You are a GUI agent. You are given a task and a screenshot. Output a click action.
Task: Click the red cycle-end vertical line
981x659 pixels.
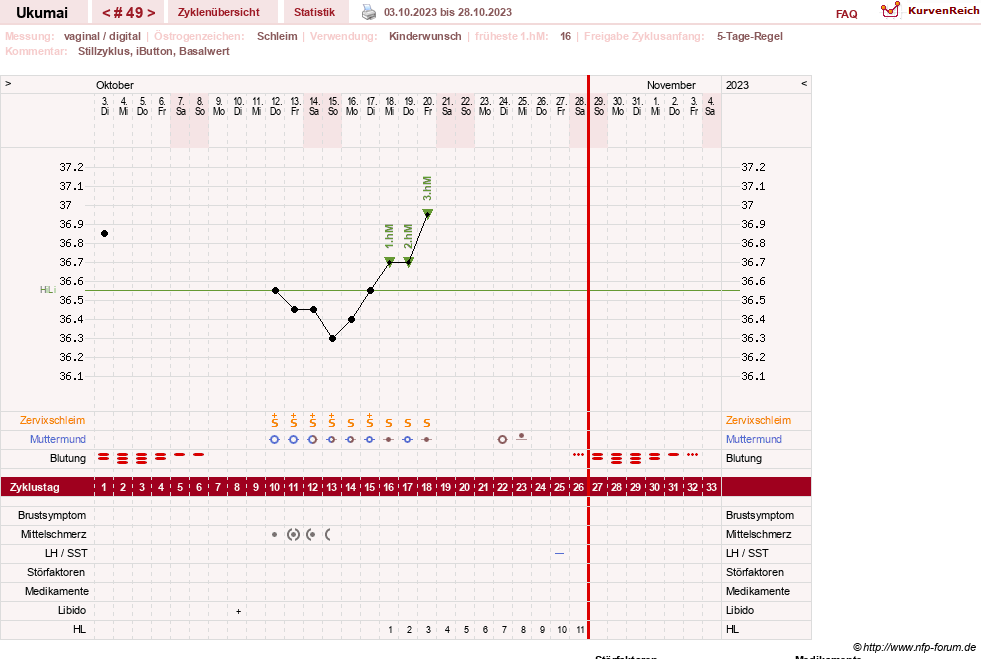[x=588, y=357]
